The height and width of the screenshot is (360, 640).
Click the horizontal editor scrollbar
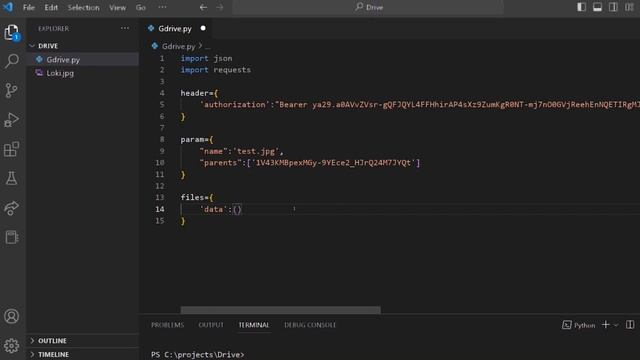(x=280, y=310)
